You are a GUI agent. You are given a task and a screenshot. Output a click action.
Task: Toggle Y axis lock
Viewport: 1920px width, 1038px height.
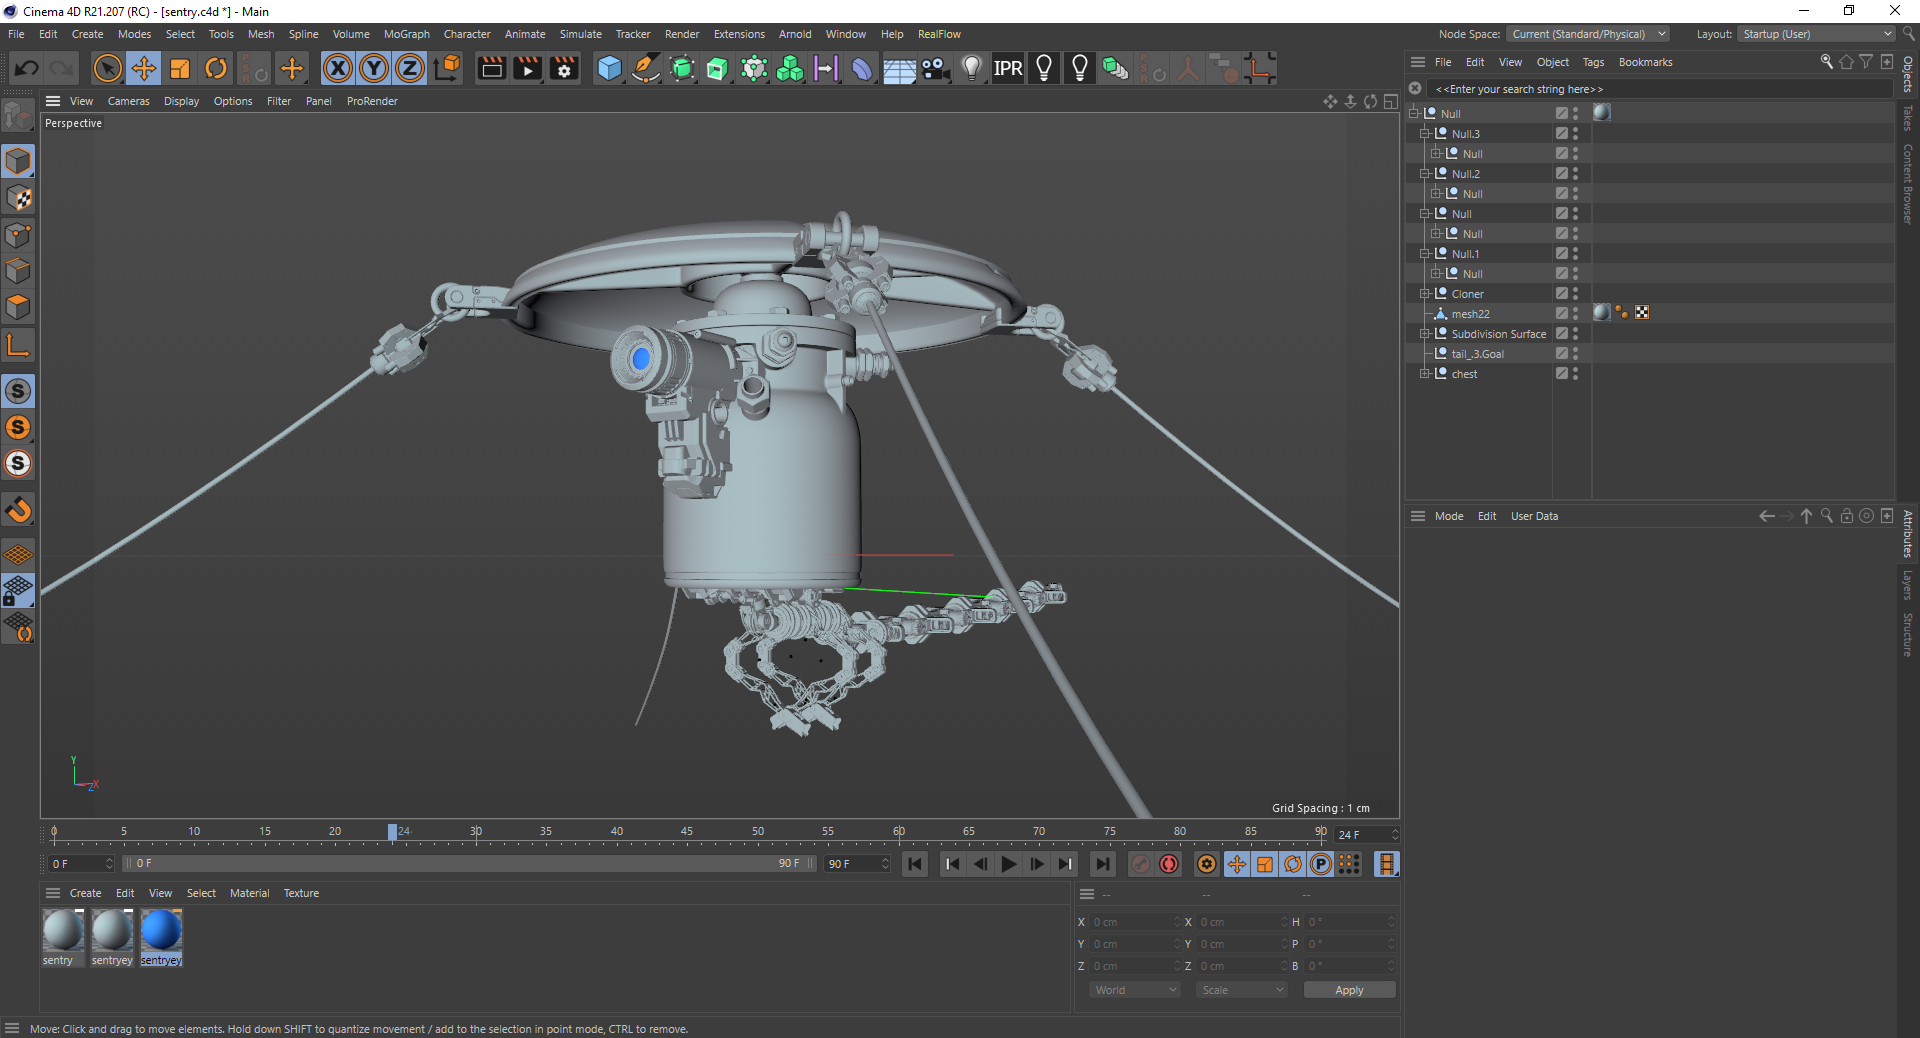[374, 68]
